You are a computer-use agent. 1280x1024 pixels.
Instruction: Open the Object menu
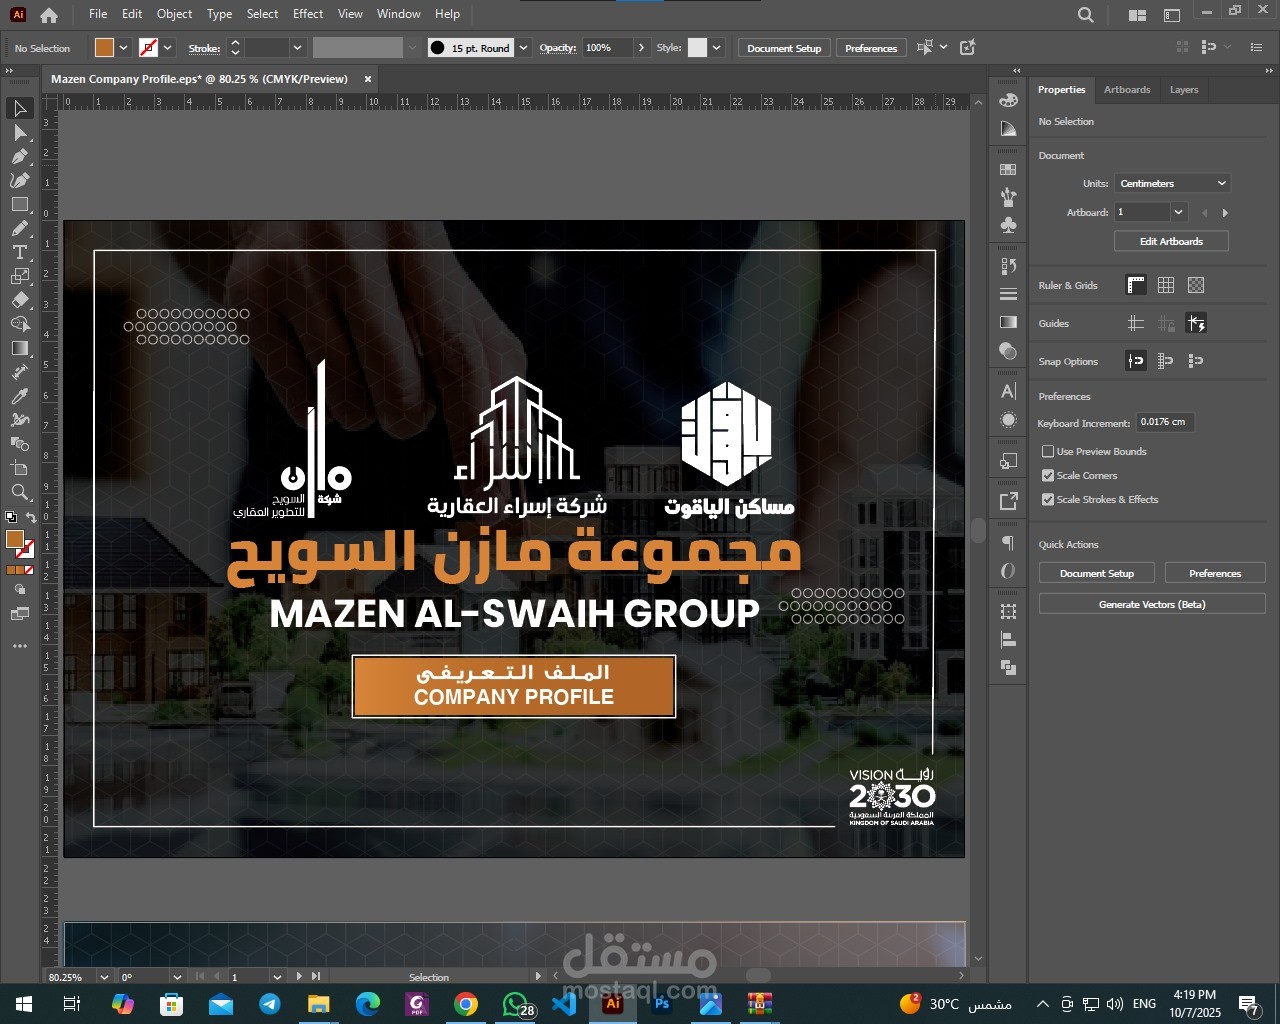[x=174, y=14]
